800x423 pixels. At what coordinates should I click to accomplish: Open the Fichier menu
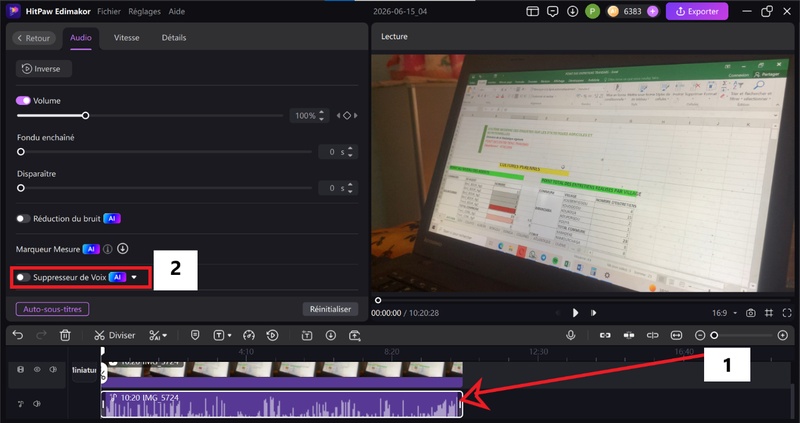coord(109,11)
